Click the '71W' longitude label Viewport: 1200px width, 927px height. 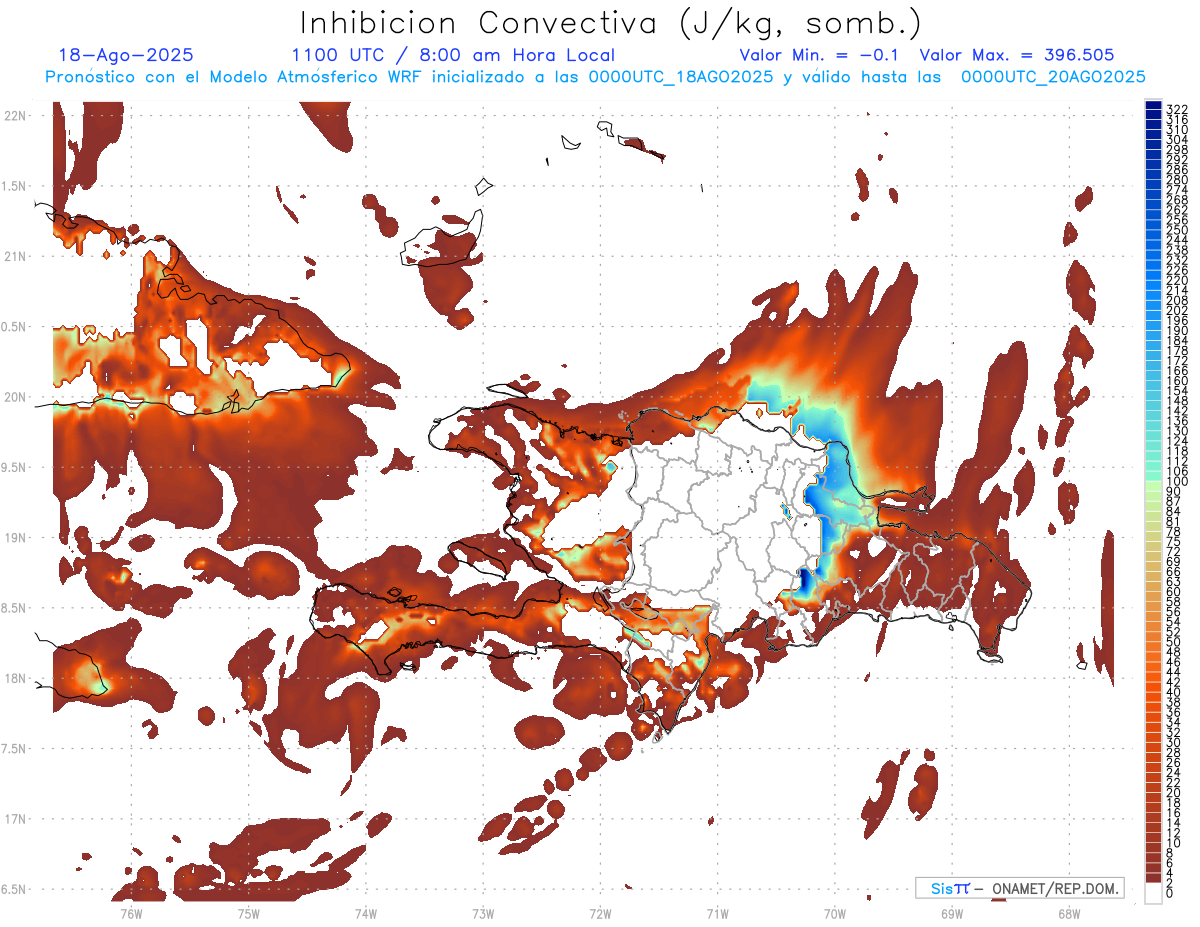click(x=717, y=913)
